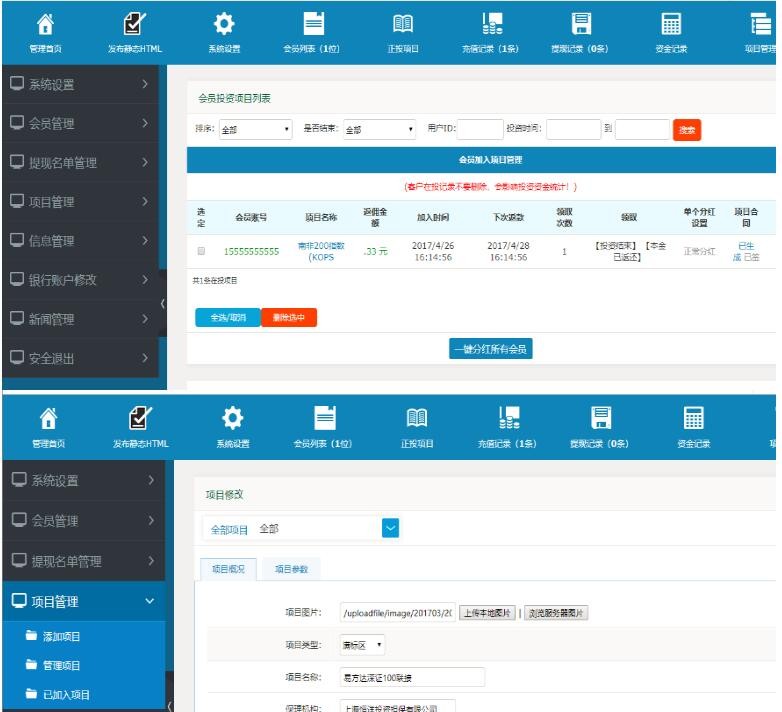
Task: Click 发布静态HTML icon in lower toolbar
Action: (x=140, y=418)
